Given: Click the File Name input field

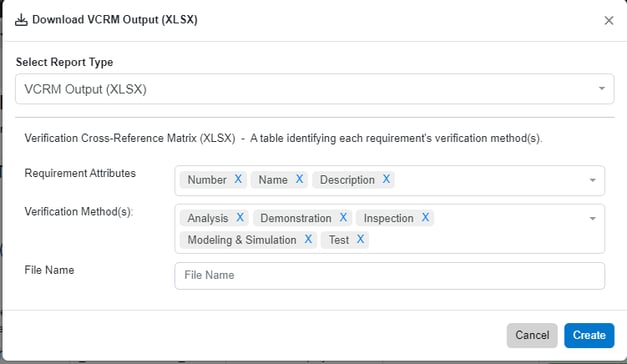Looking at the screenshot, I should [x=389, y=276].
